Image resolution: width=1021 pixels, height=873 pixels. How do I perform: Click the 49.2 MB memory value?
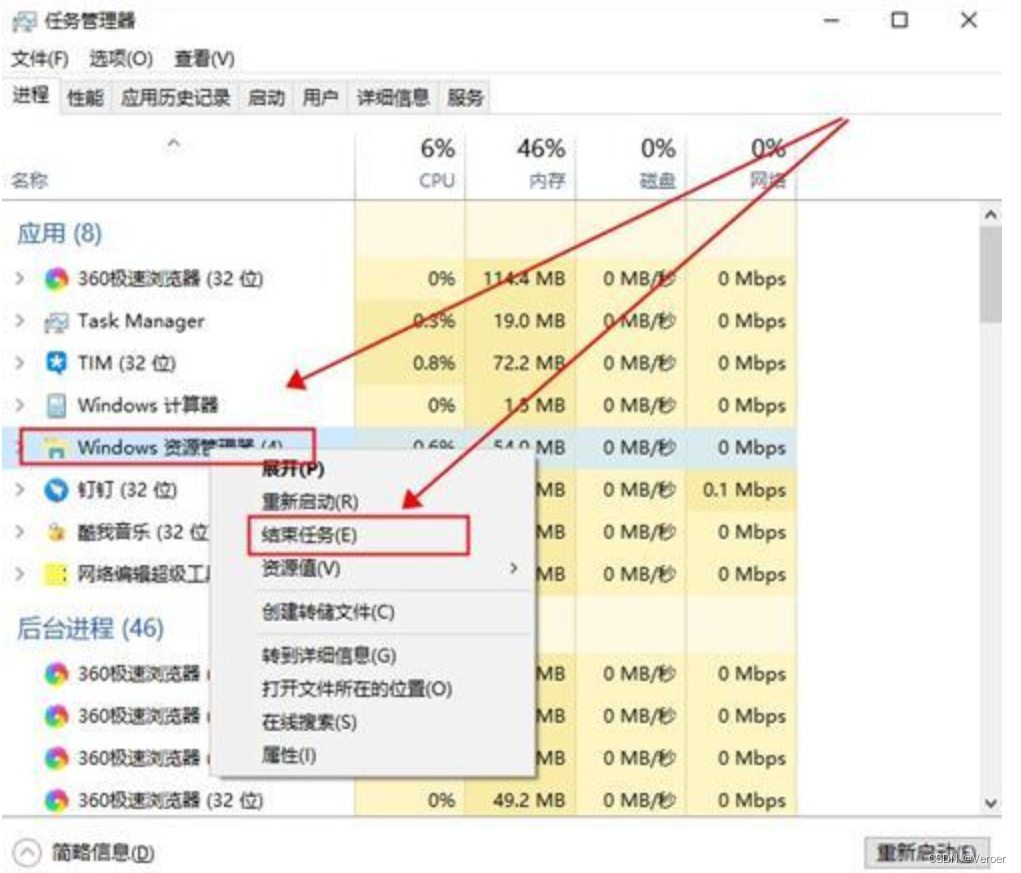(x=529, y=800)
